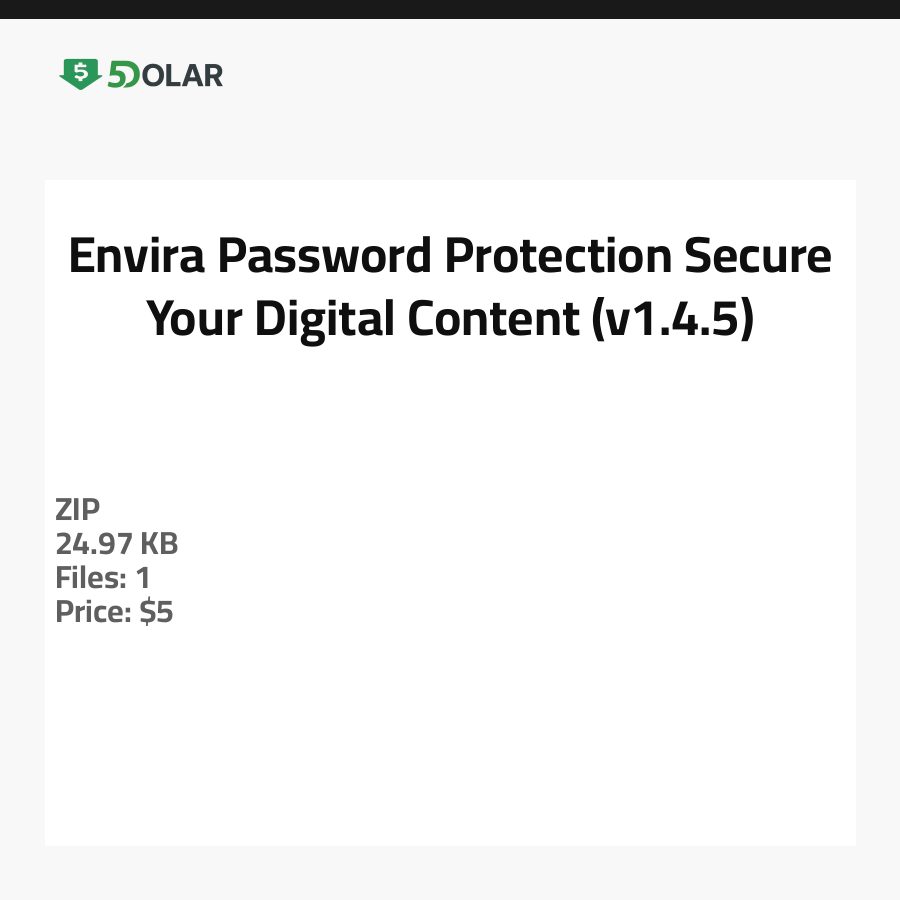The height and width of the screenshot is (900, 900).
Task: Click the $5 price value
Action: click(156, 612)
